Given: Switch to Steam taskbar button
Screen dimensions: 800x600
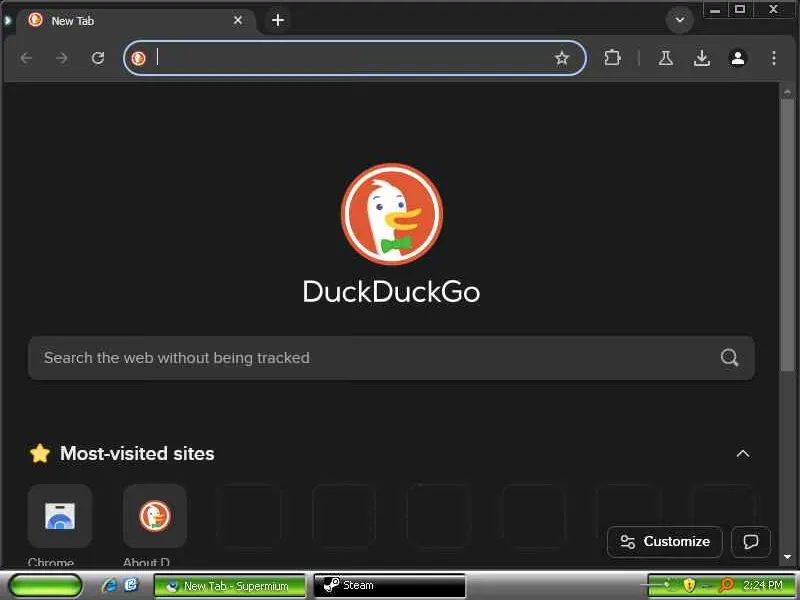Looking at the screenshot, I should pyautogui.click(x=389, y=585).
